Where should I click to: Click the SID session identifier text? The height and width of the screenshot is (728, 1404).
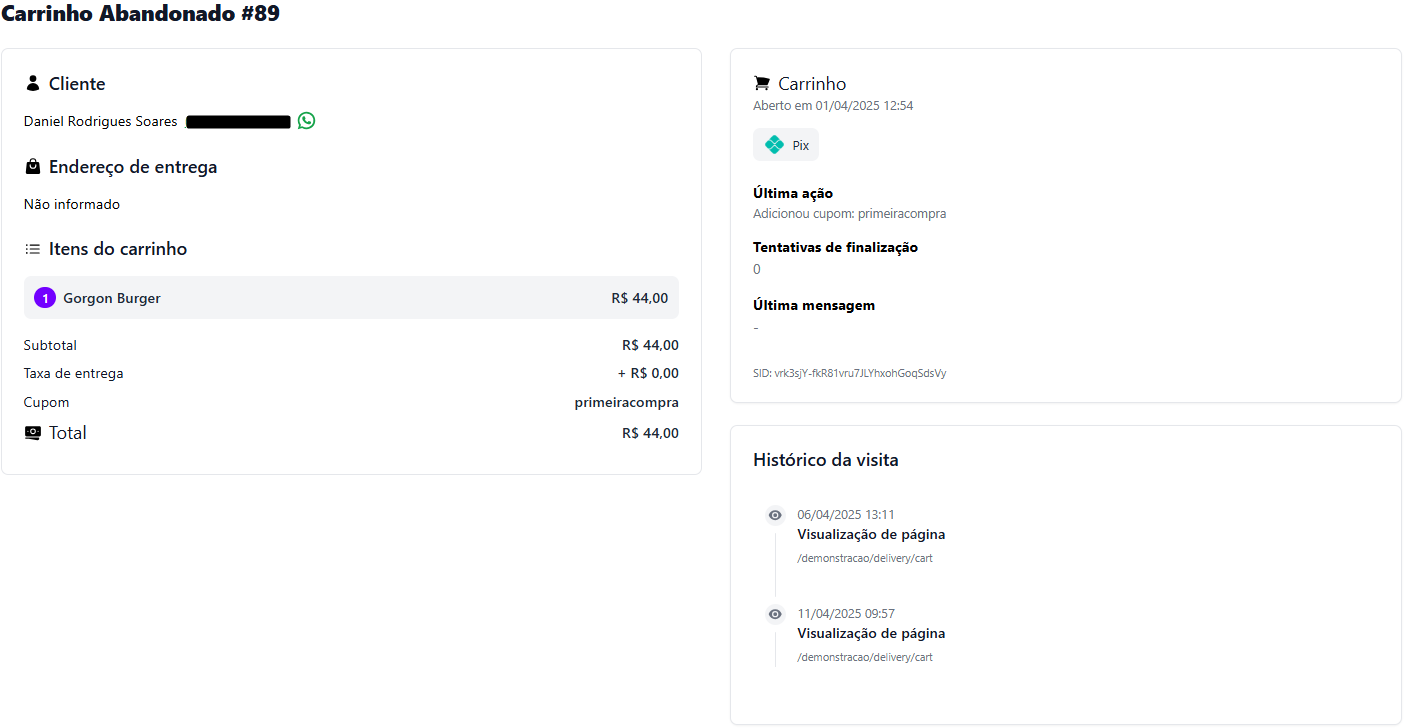point(849,373)
